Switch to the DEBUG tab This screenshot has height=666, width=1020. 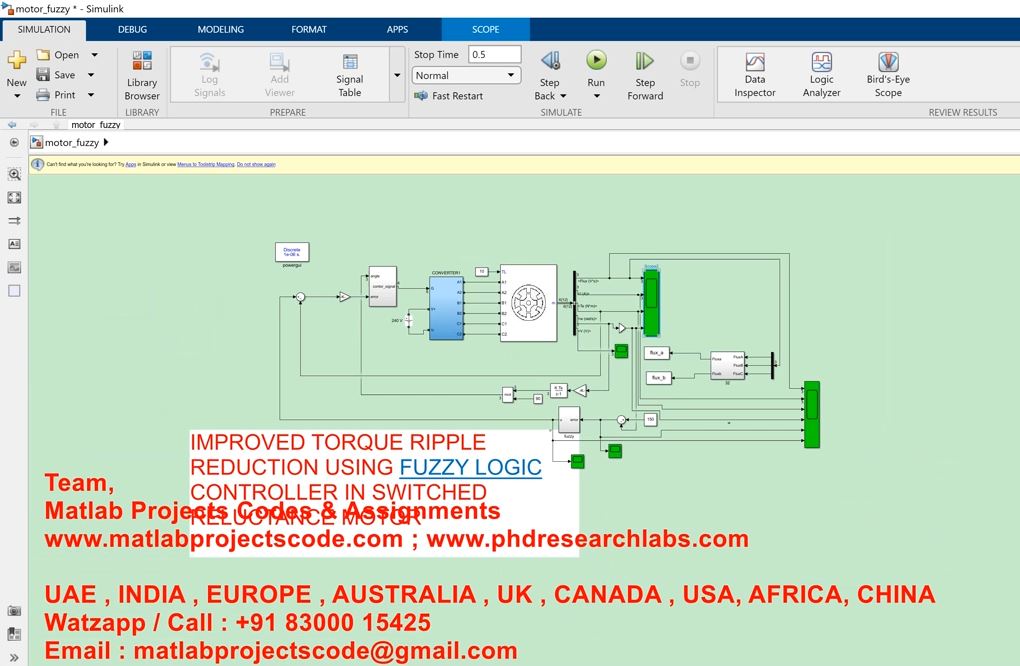[x=132, y=29]
